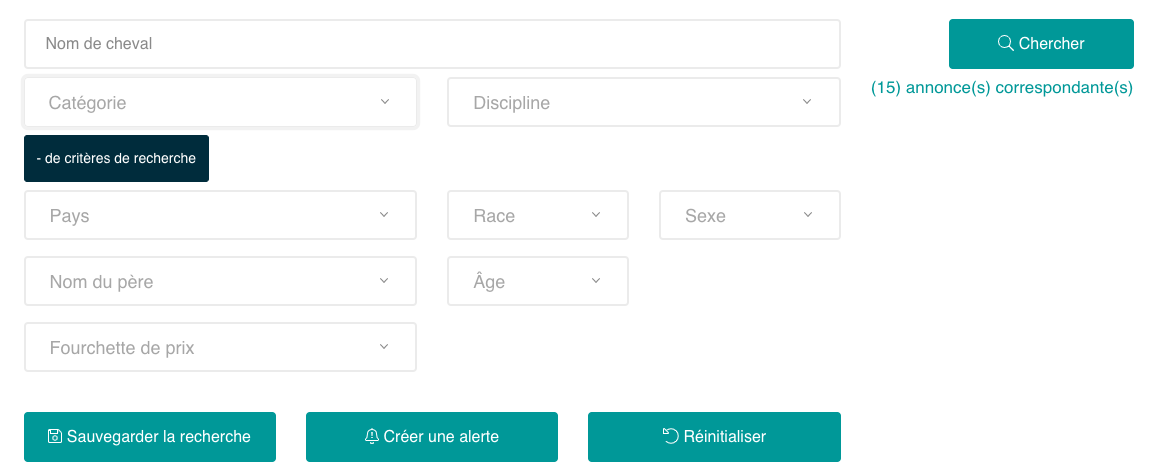Open the Catégorie dropdown

coord(220,103)
